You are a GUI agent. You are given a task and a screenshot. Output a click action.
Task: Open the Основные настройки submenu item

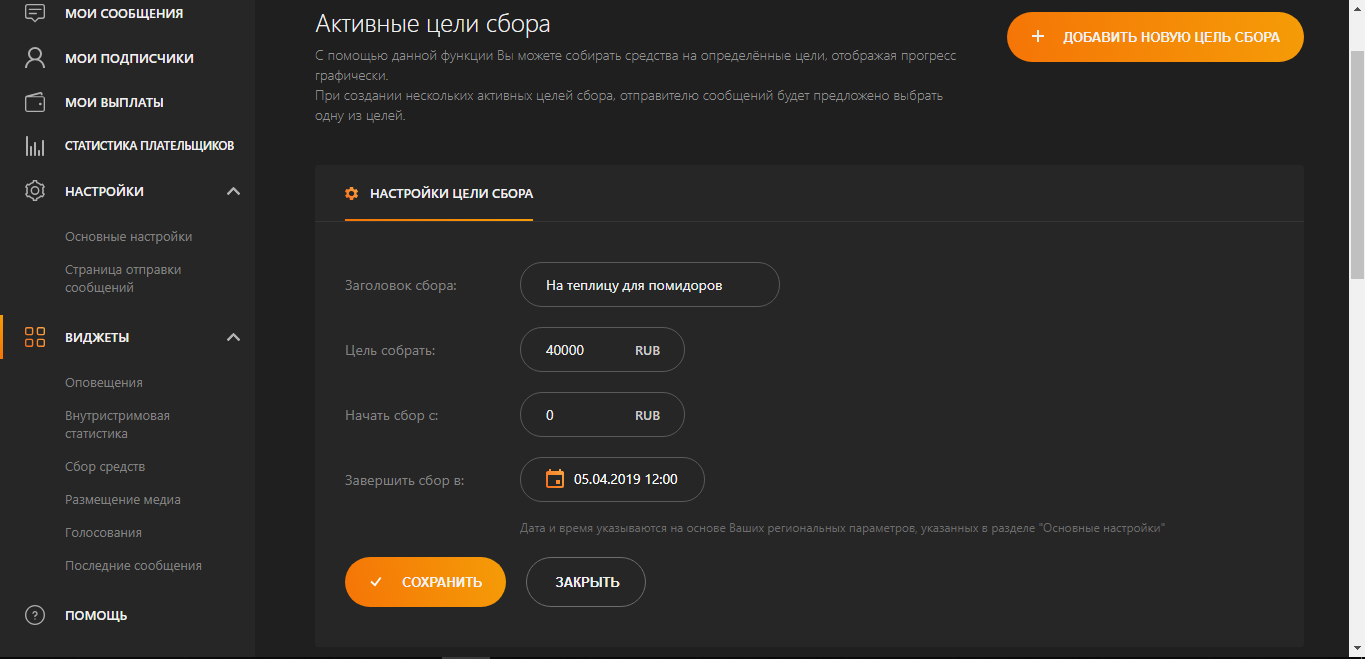(x=128, y=237)
